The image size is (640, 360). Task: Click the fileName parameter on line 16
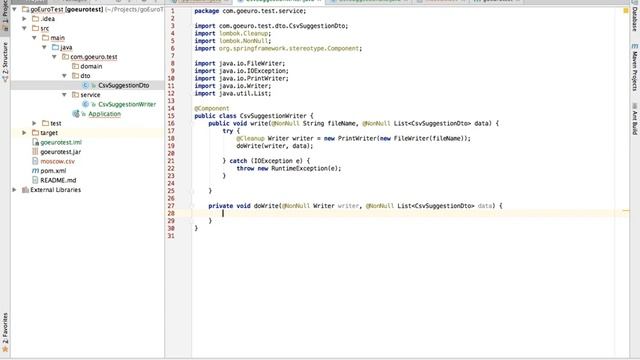pyautogui.click(x=342, y=123)
